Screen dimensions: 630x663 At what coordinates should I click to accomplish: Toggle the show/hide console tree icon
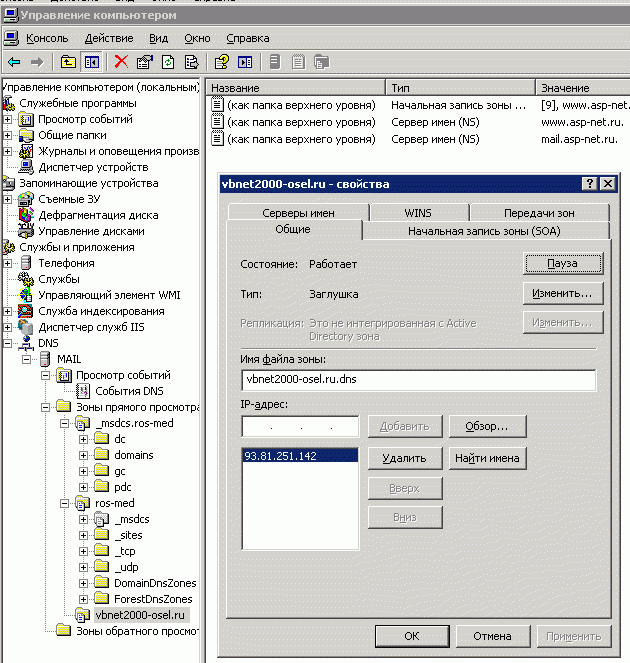[92, 62]
